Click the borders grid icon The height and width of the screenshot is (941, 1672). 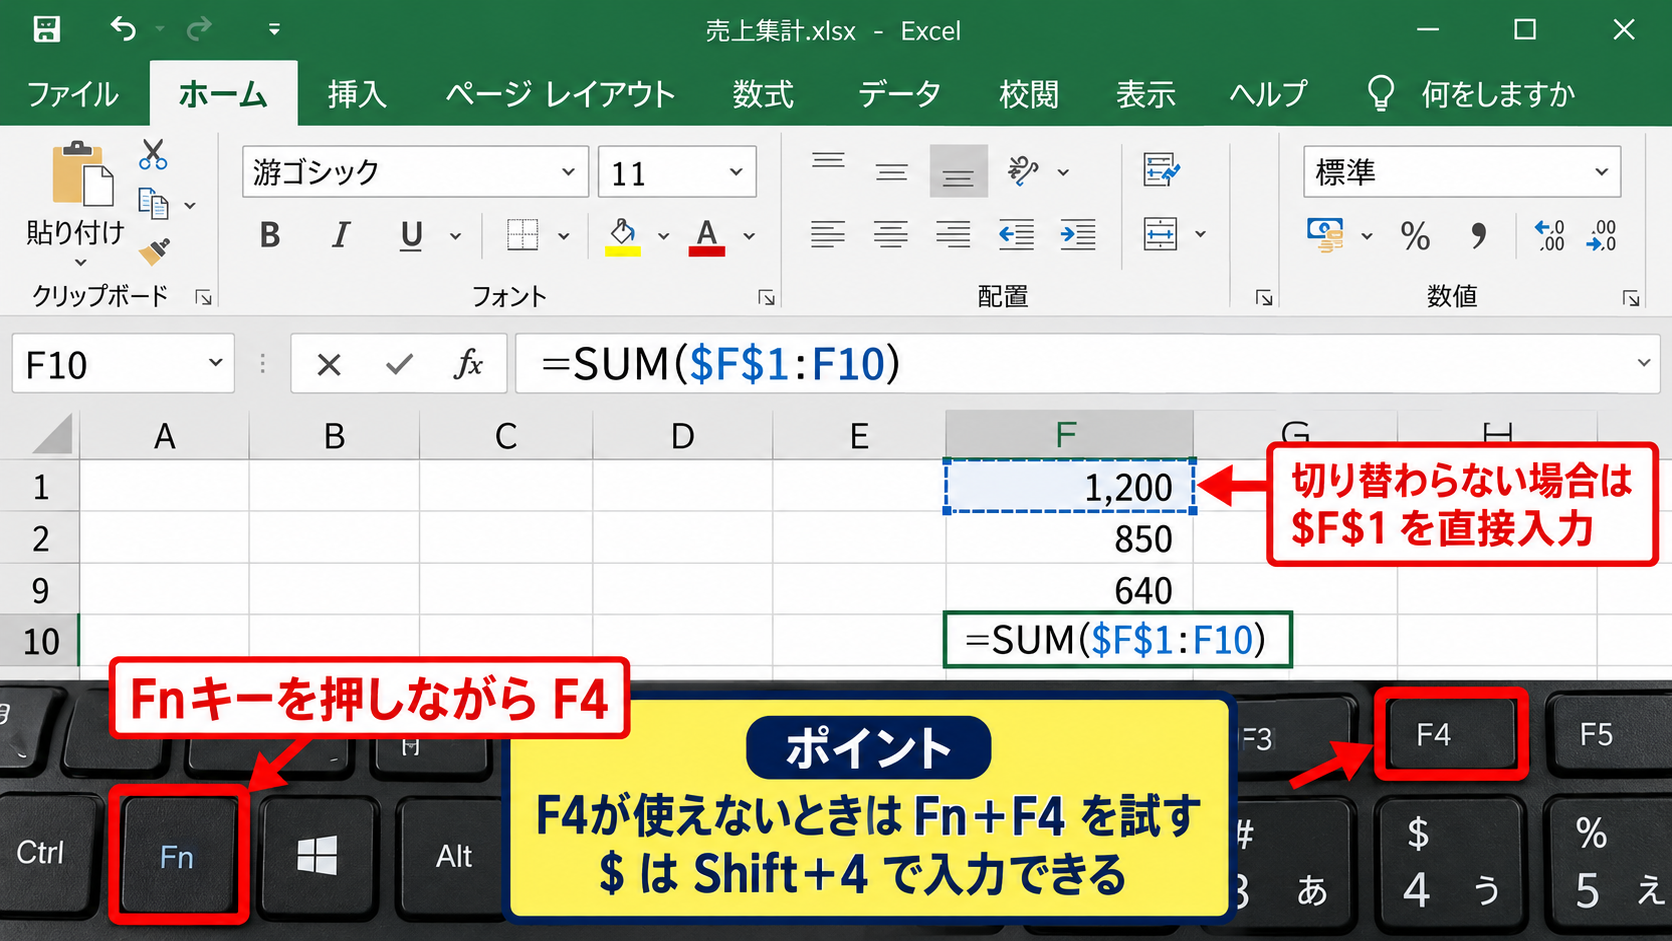tap(522, 236)
